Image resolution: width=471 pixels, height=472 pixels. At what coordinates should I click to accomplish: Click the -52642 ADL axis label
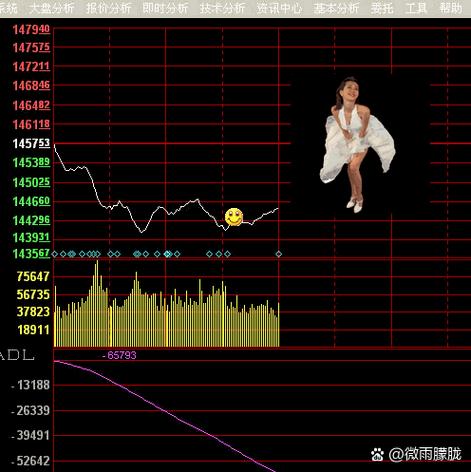pos(30,461)
